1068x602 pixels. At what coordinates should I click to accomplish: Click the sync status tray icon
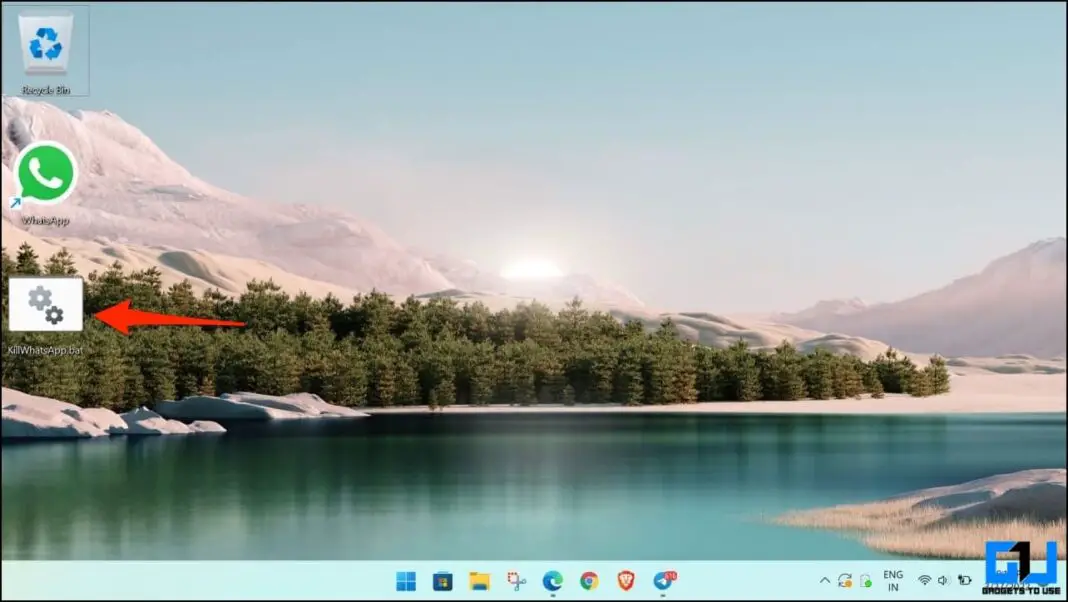pyautogui.click(x=844, y=579)
